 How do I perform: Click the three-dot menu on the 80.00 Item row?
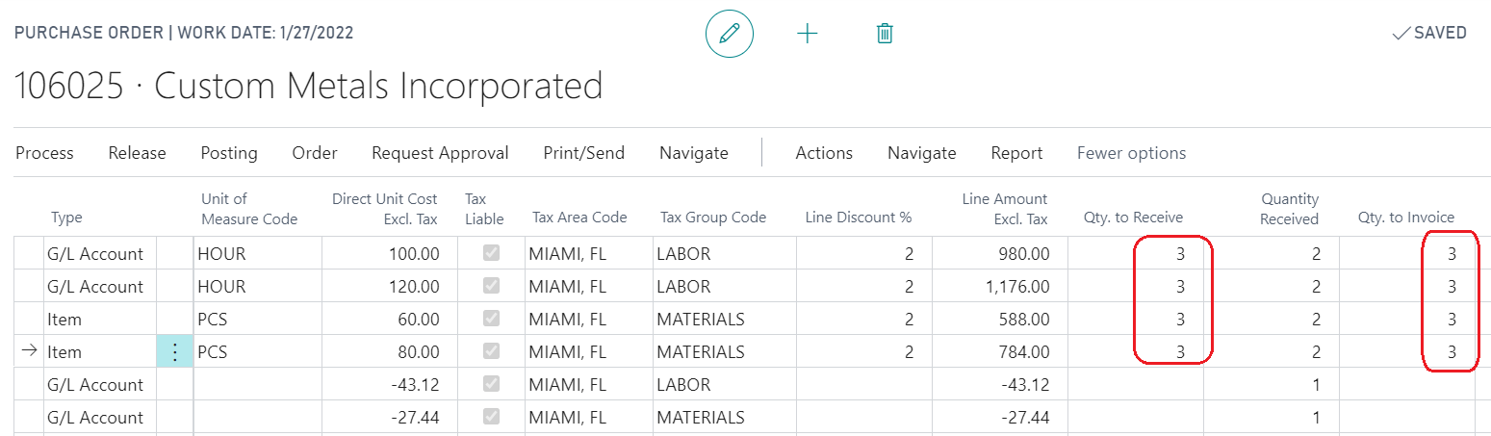click(175, 352)
